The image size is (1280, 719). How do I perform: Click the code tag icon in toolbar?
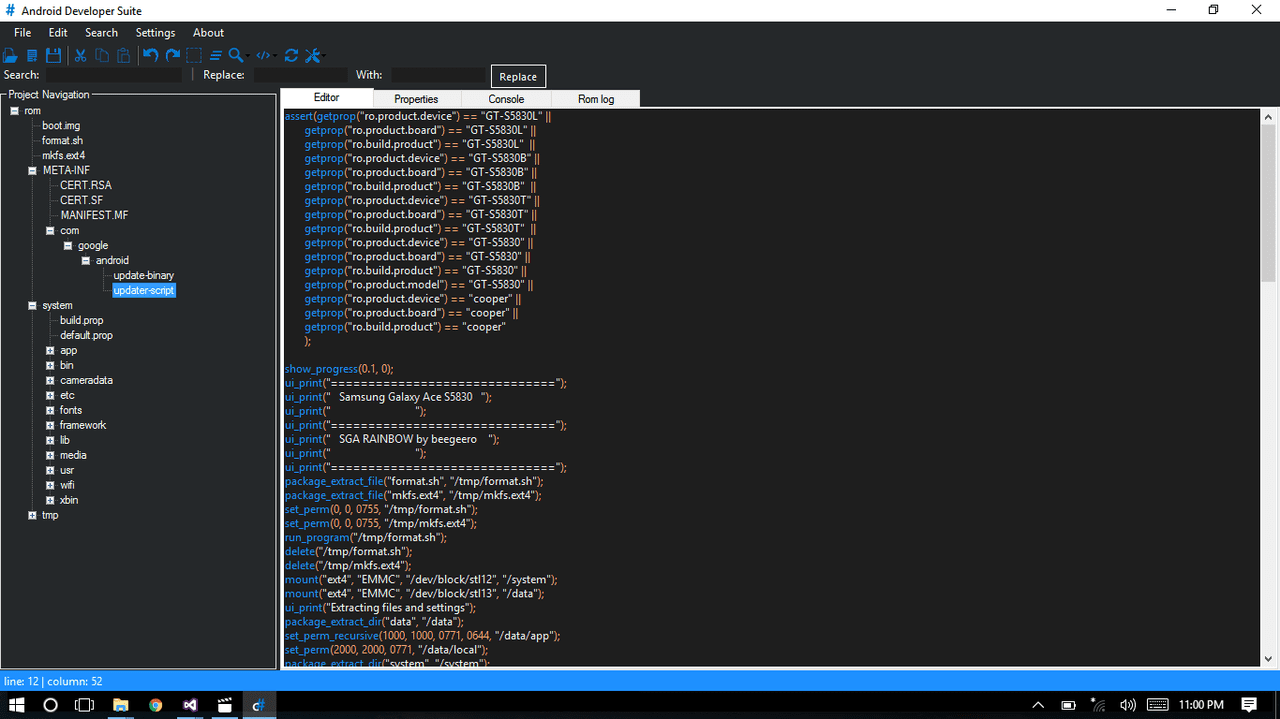click(x=263, y=55)
